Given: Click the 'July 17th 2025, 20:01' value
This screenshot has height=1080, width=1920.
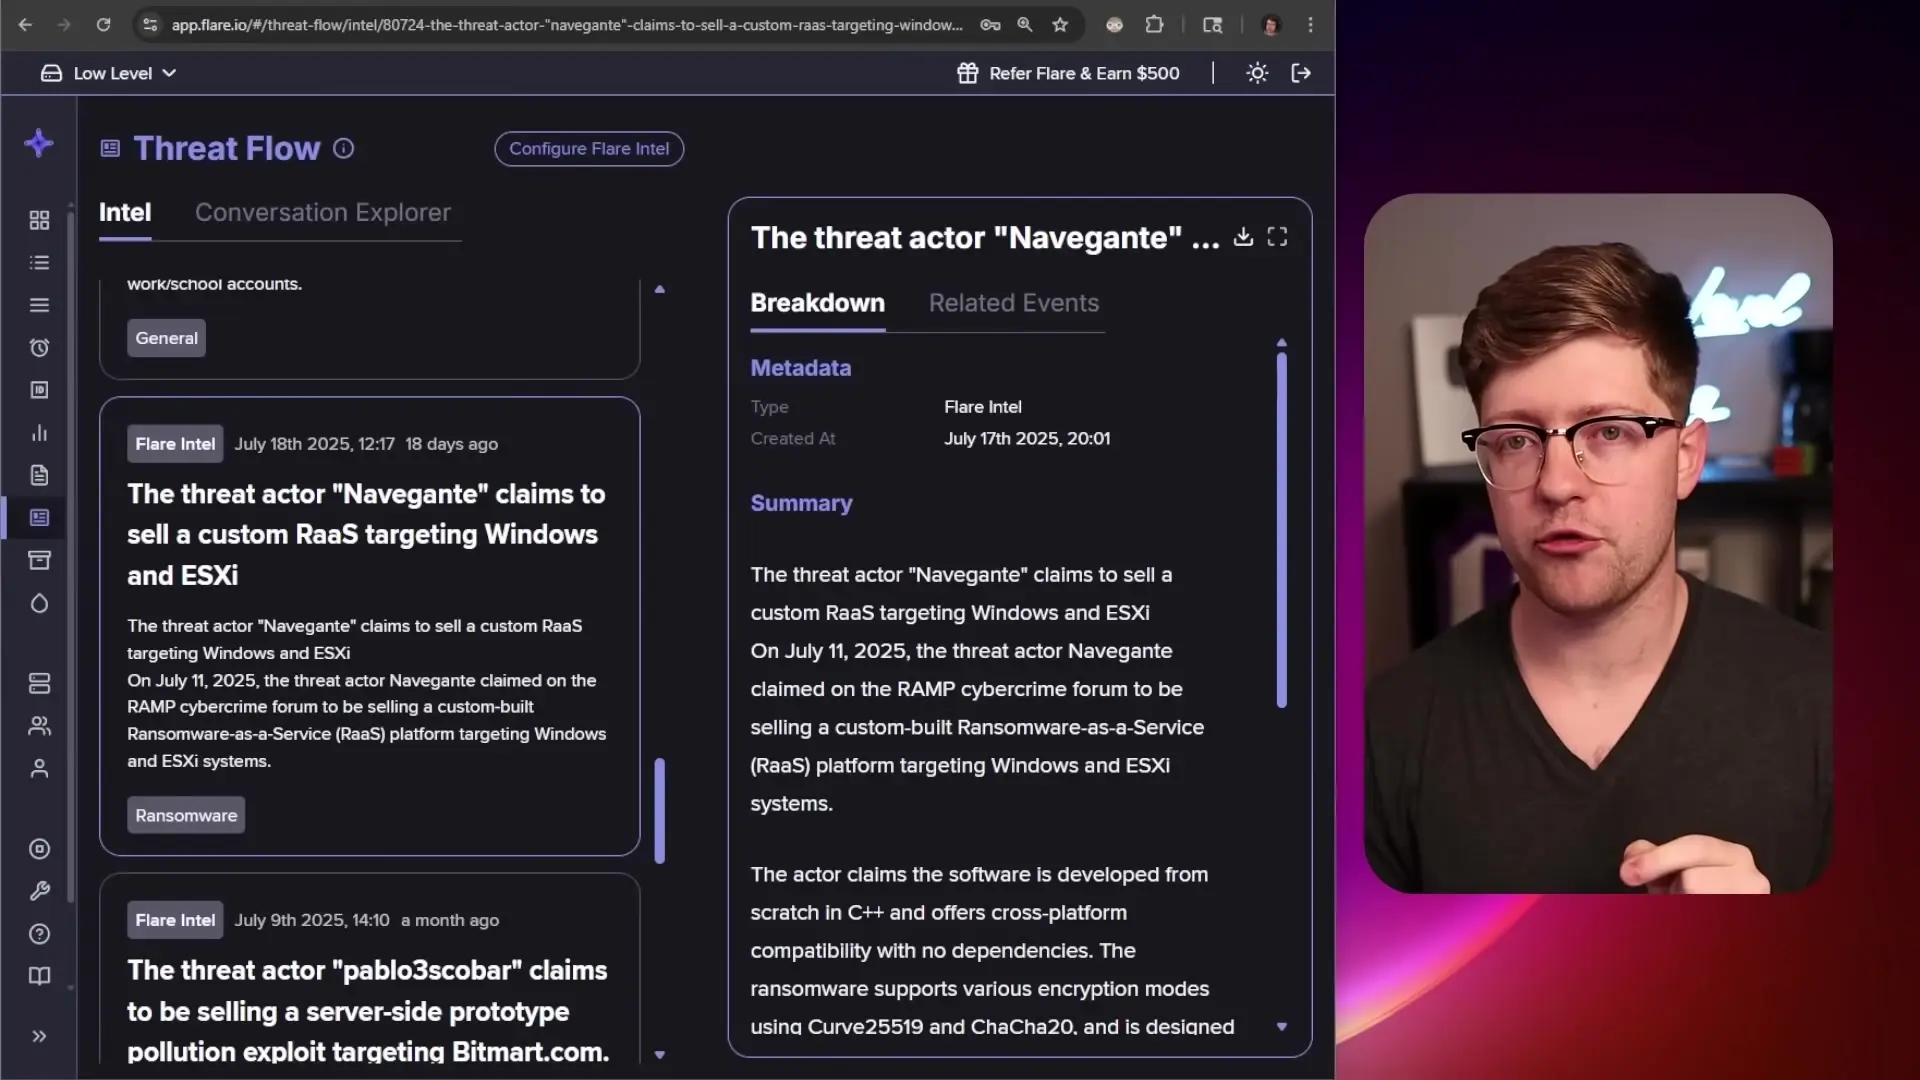Looking at the screenshot, I should pyautogui.click(x=1027, y=438).
